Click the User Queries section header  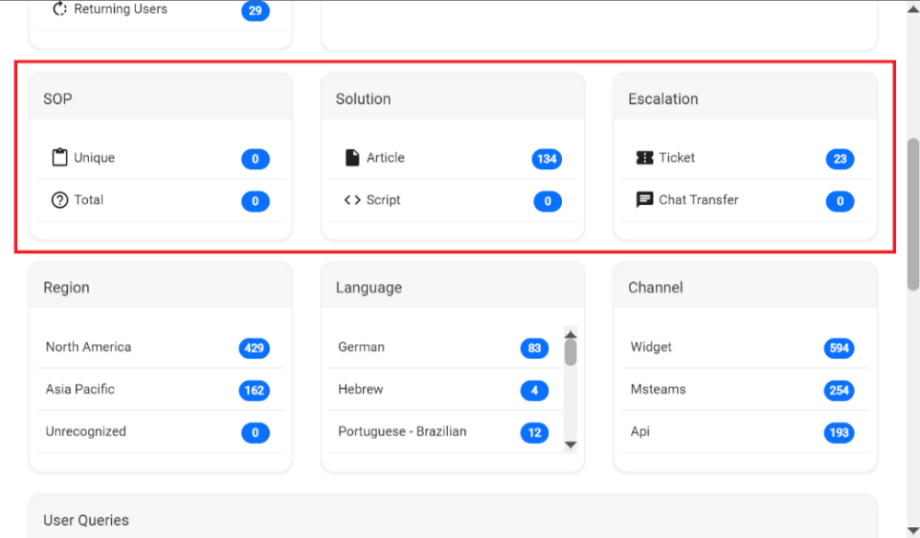tap(86, 520)
